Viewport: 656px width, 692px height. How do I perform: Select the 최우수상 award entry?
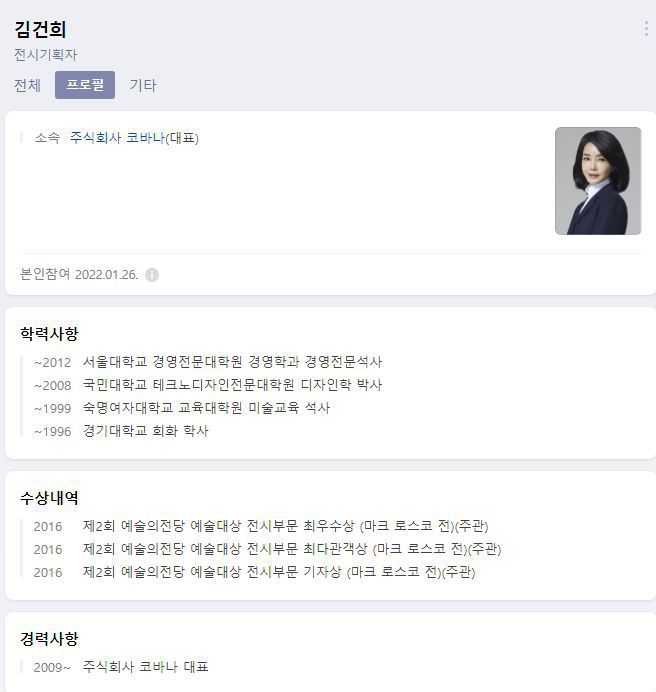[261, 526]
